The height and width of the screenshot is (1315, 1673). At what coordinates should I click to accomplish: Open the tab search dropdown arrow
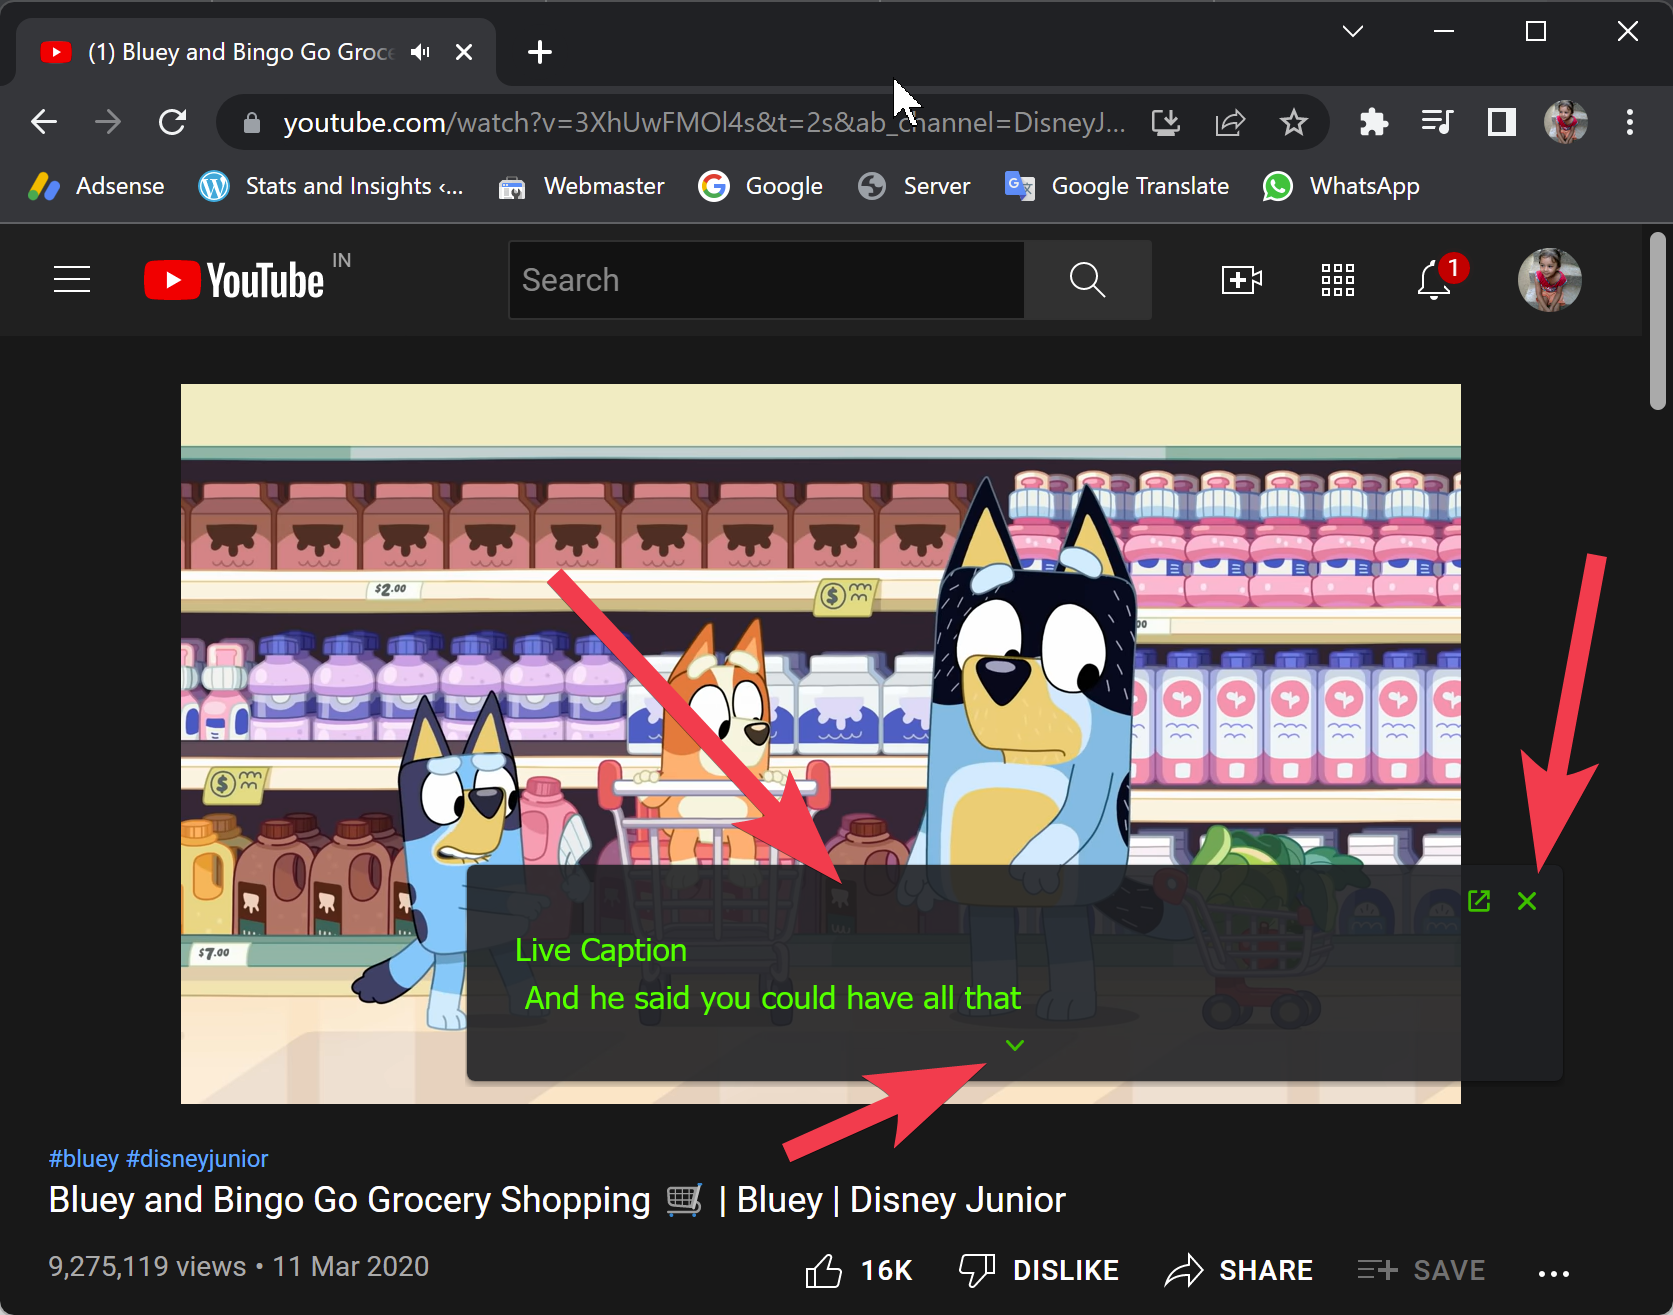coord(1353,31)
